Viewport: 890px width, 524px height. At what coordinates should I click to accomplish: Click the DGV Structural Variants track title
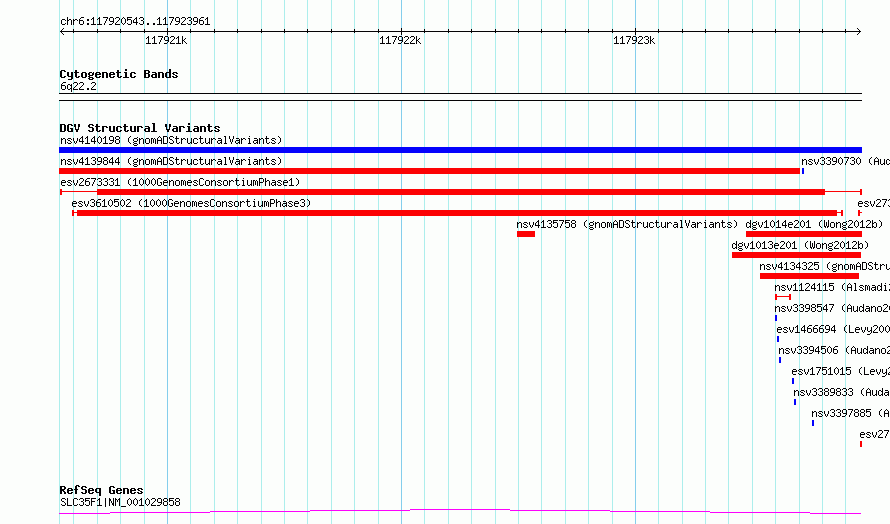click(x=140, y=128)
